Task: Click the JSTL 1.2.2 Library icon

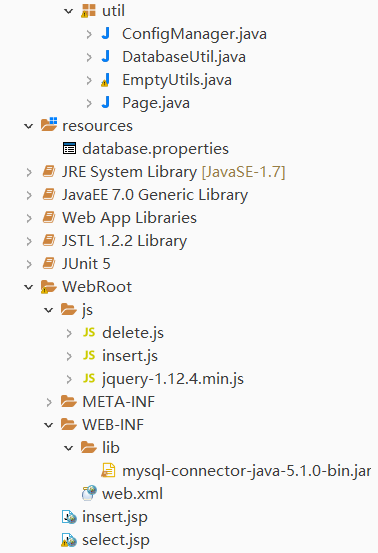Action: [49, 241]
